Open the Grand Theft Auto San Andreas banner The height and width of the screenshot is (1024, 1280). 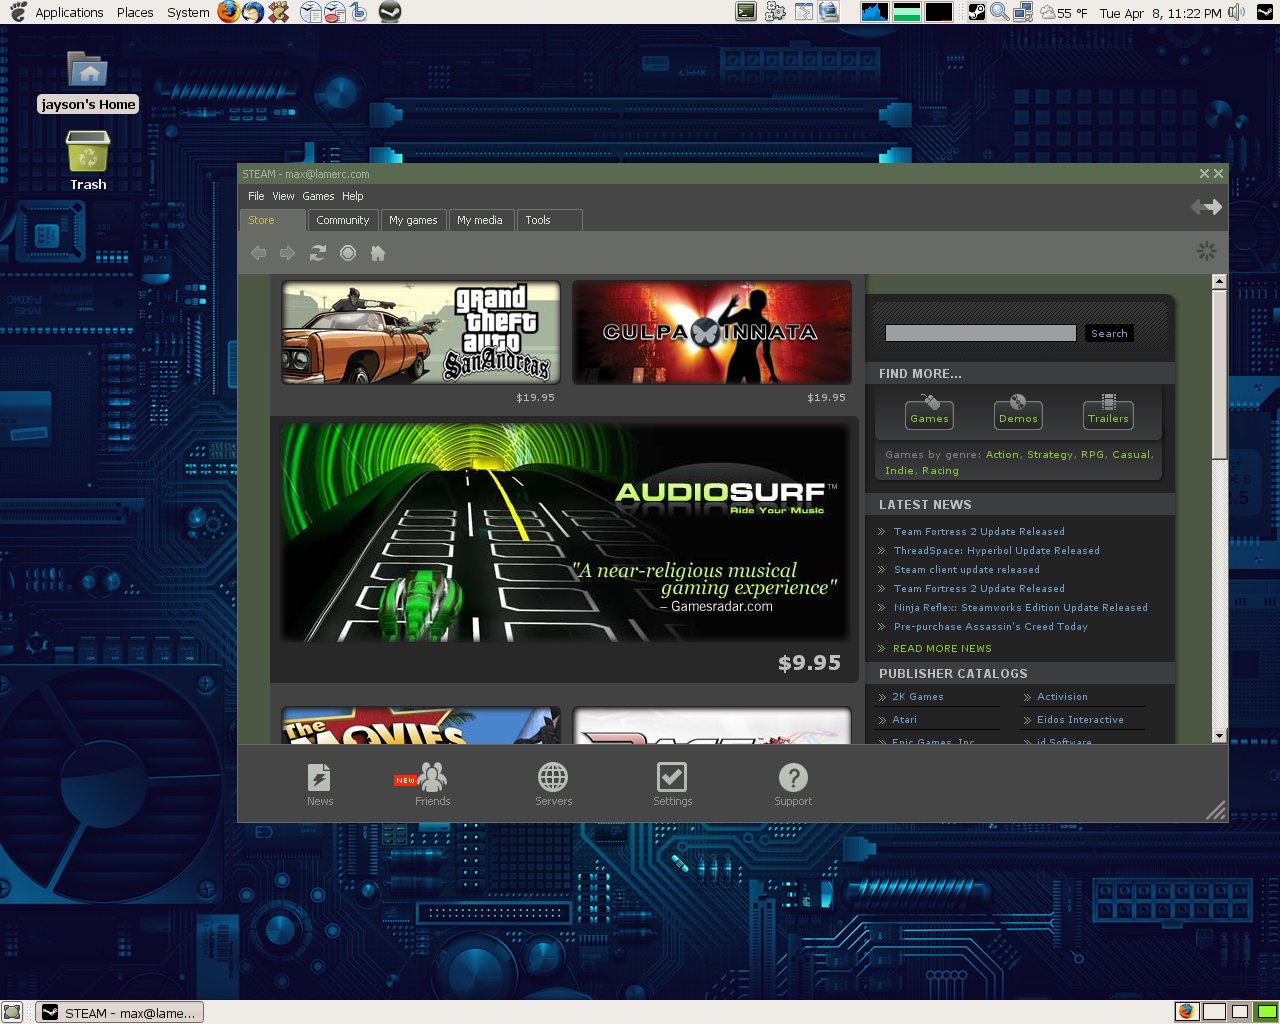[421, 333]
